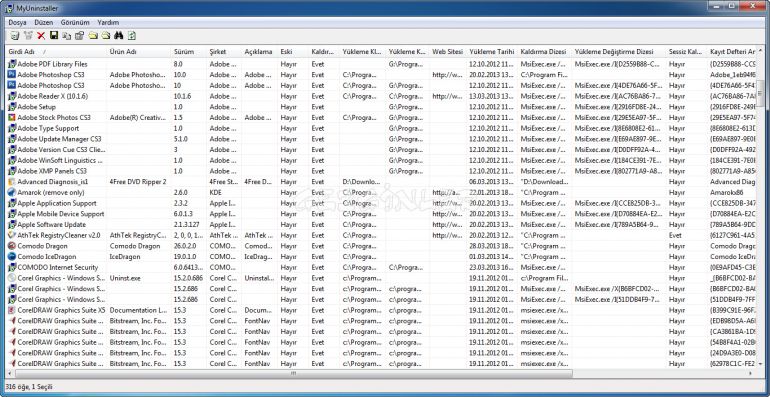Click the Amaroki86 registry key cell
The width and height of the screenshot is (770, 397).
(727, 193)
